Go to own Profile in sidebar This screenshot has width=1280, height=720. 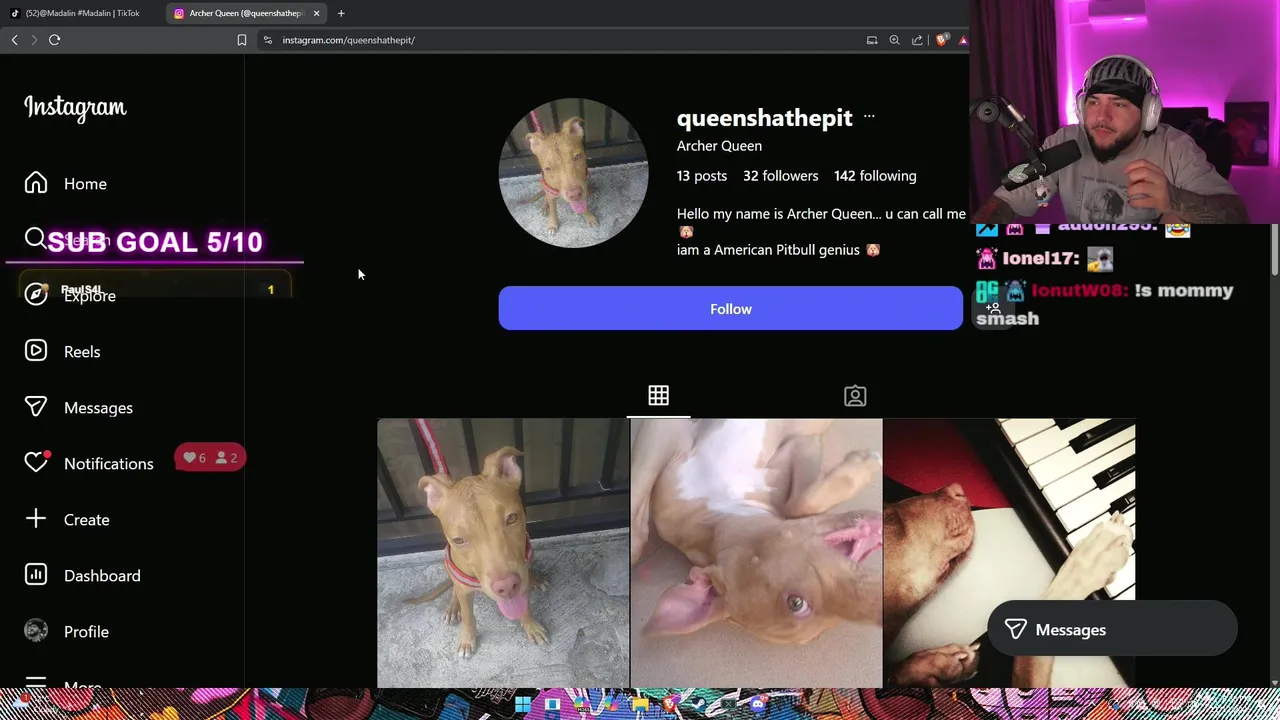pyautogui.click(x=66, y=632)
